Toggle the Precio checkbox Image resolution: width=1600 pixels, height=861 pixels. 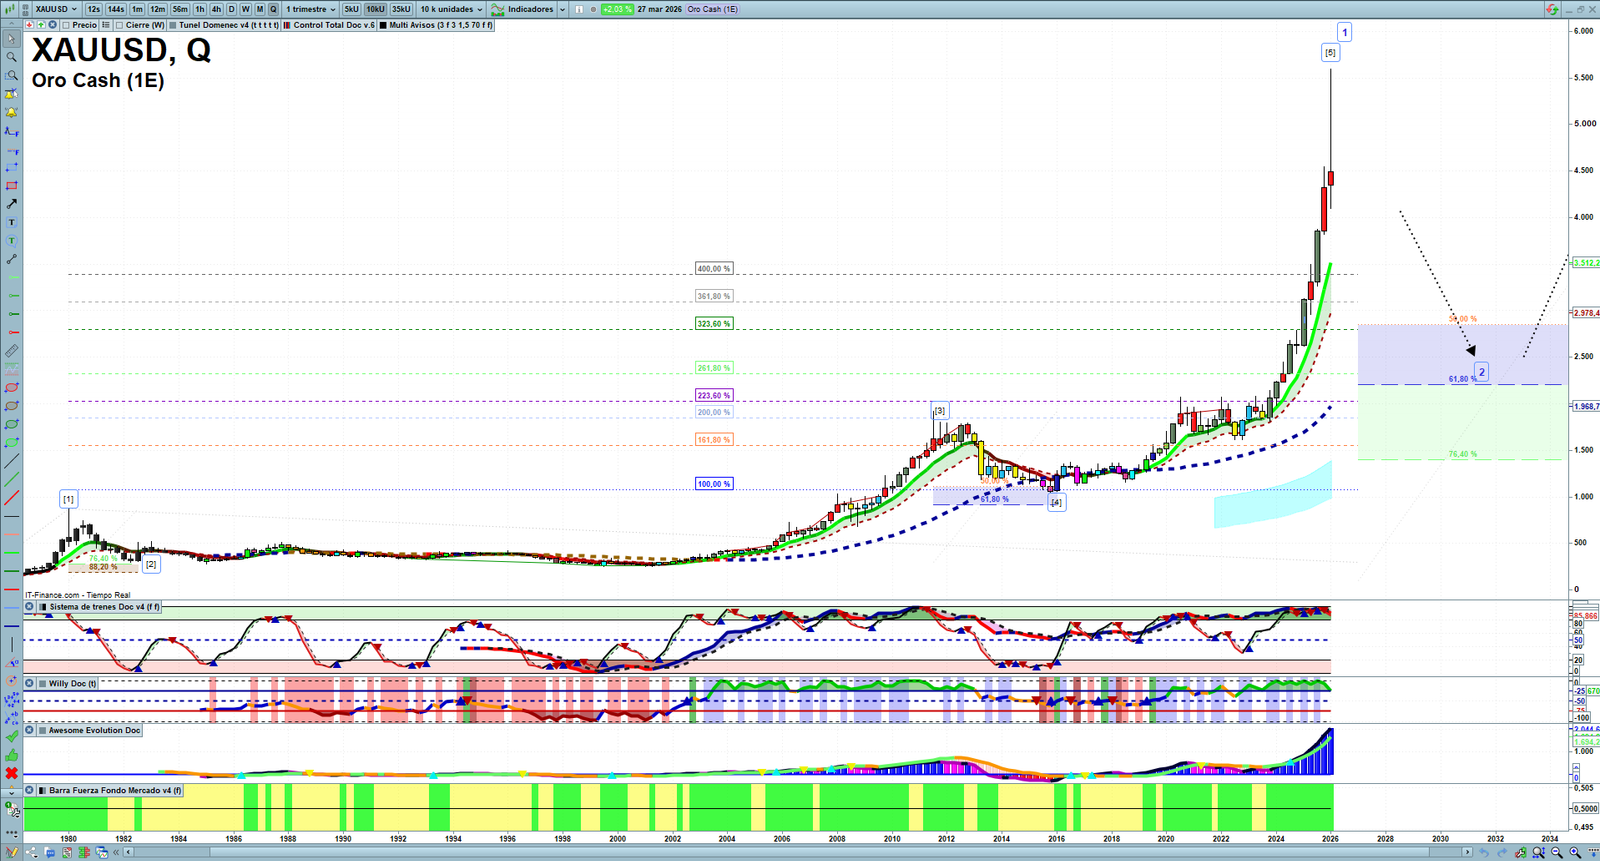66,25
